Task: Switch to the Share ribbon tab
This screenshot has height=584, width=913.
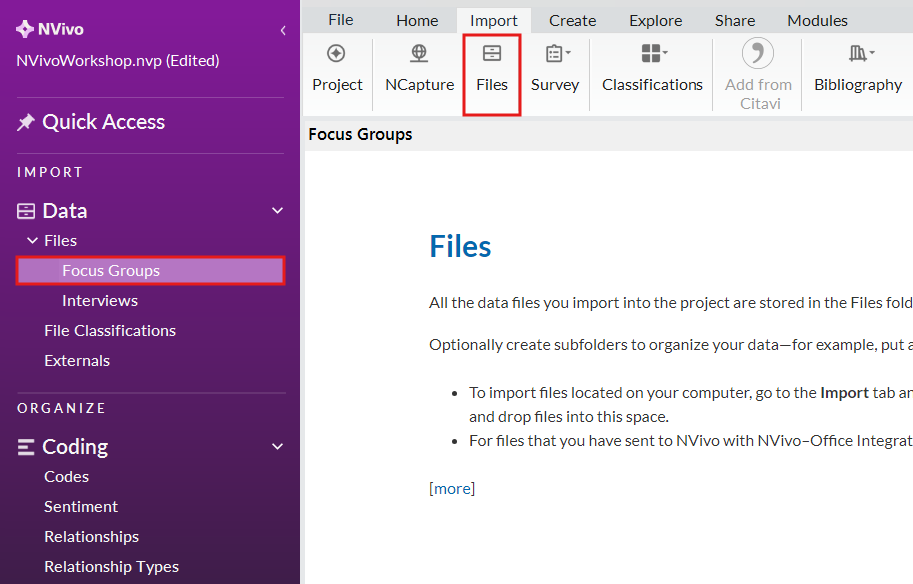Action: 735,21
